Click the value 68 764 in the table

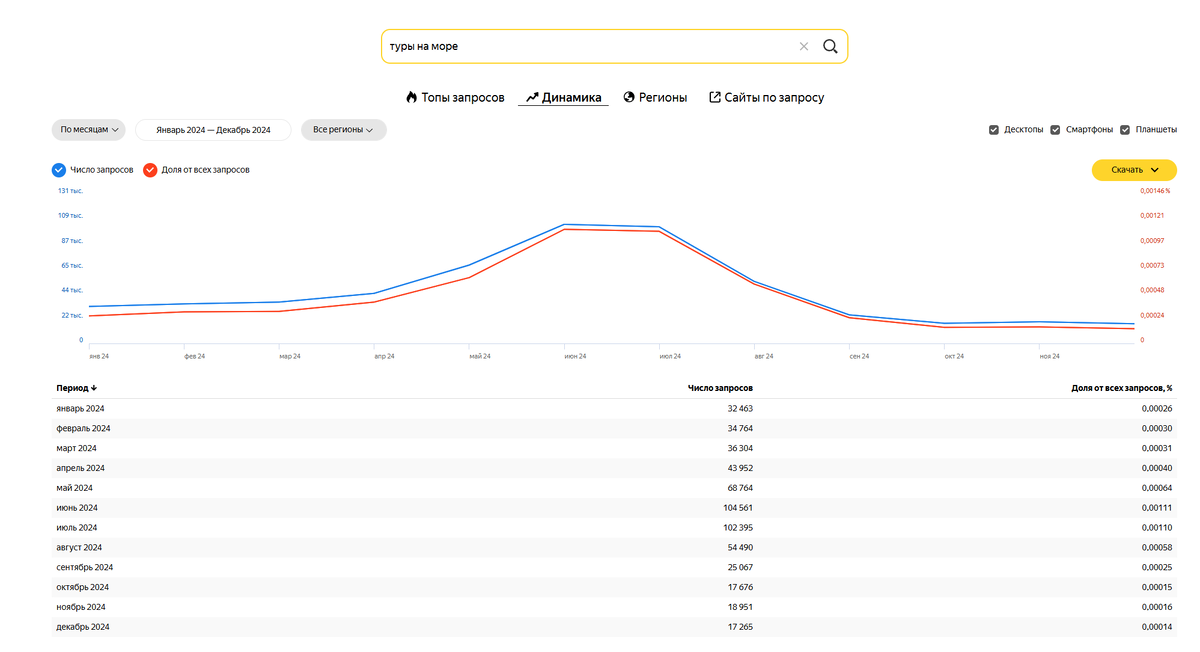740,488
